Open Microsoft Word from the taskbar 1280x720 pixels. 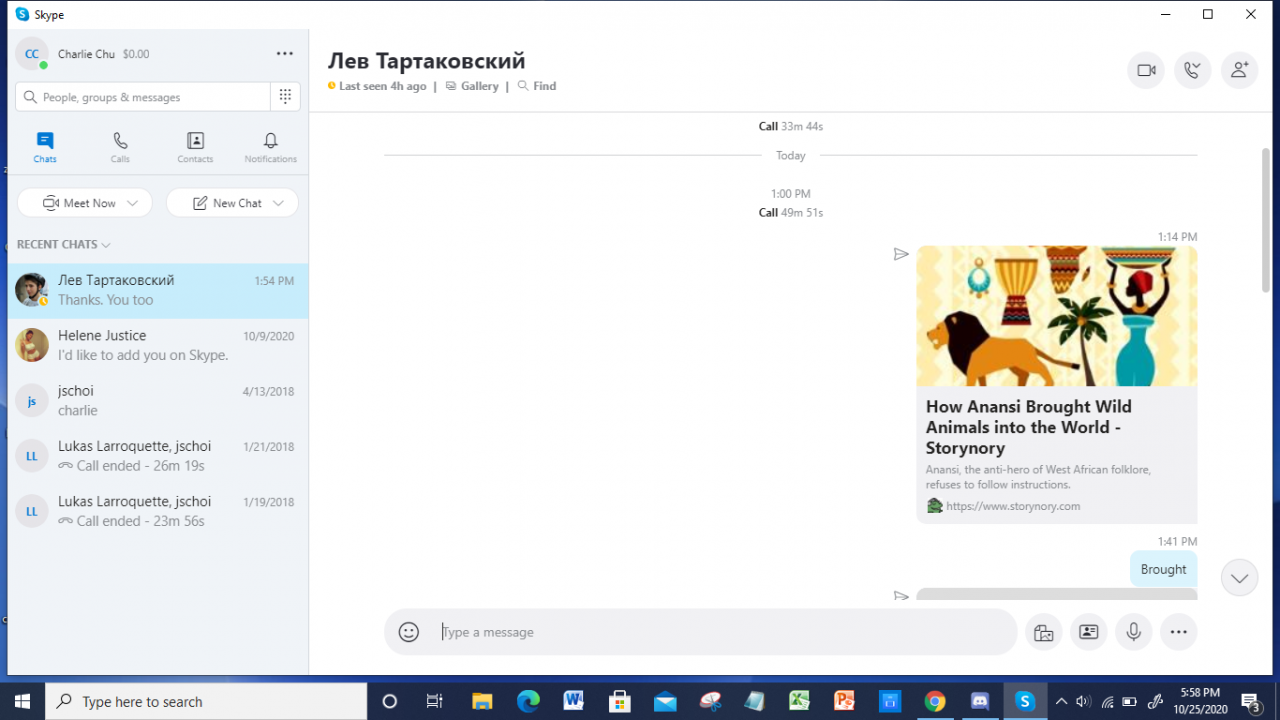[x=573, y=701]
